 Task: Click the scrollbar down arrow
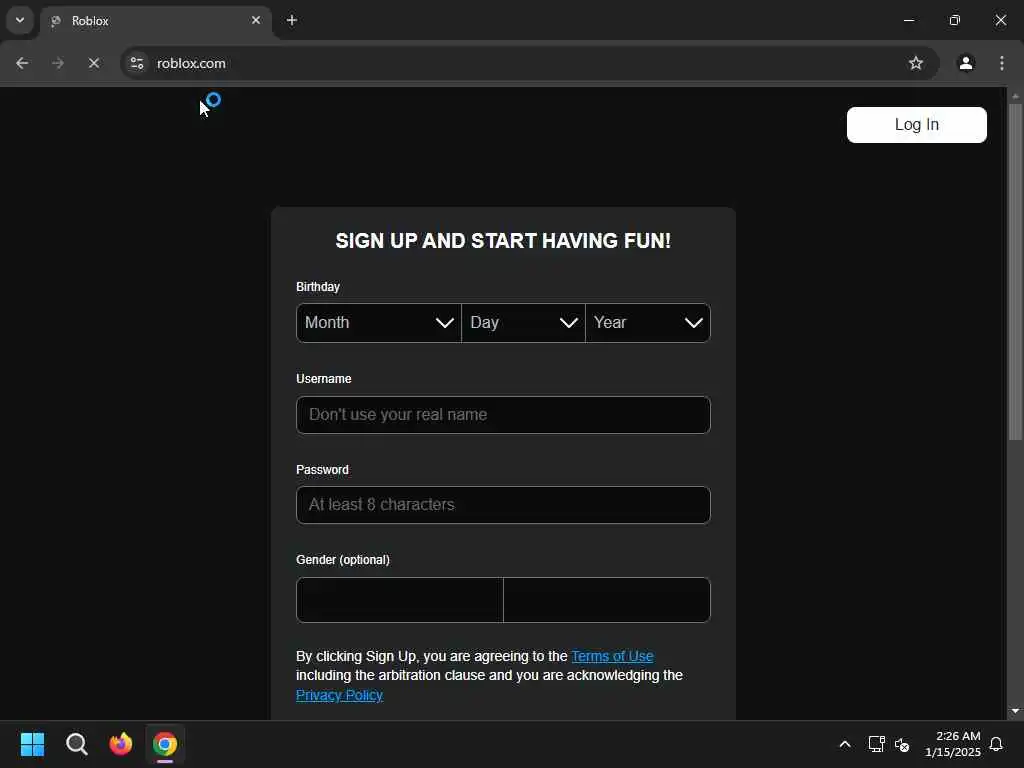[1015, 711]
